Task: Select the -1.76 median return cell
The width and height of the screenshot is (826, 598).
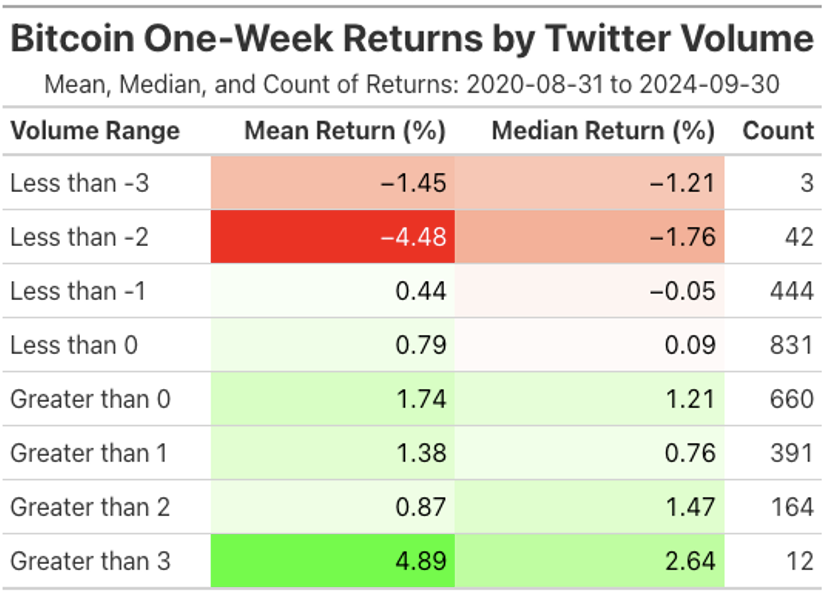Action: [590, 237]
